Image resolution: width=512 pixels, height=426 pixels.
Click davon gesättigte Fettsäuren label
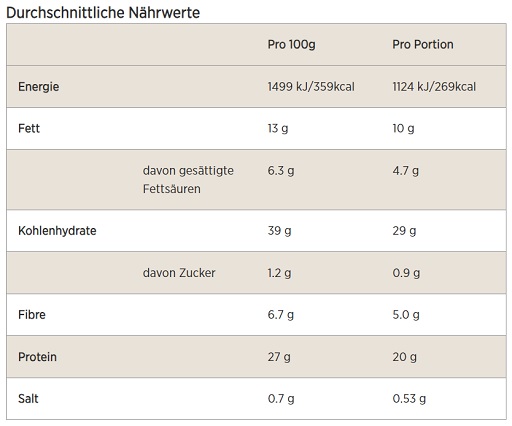tap(188, 180)
